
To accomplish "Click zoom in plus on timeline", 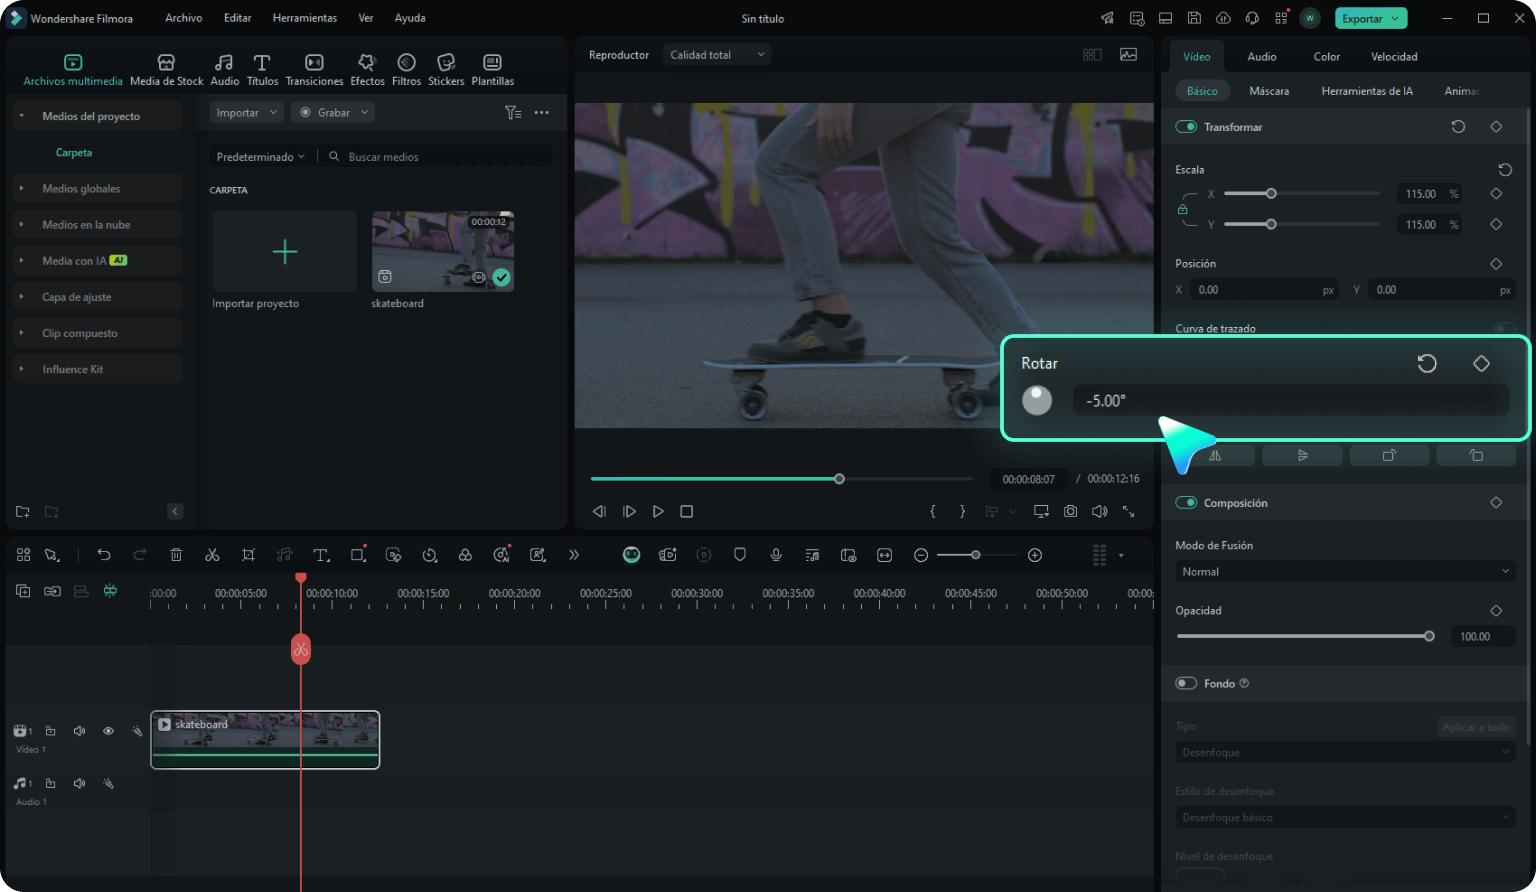I will coord(1035,555).
